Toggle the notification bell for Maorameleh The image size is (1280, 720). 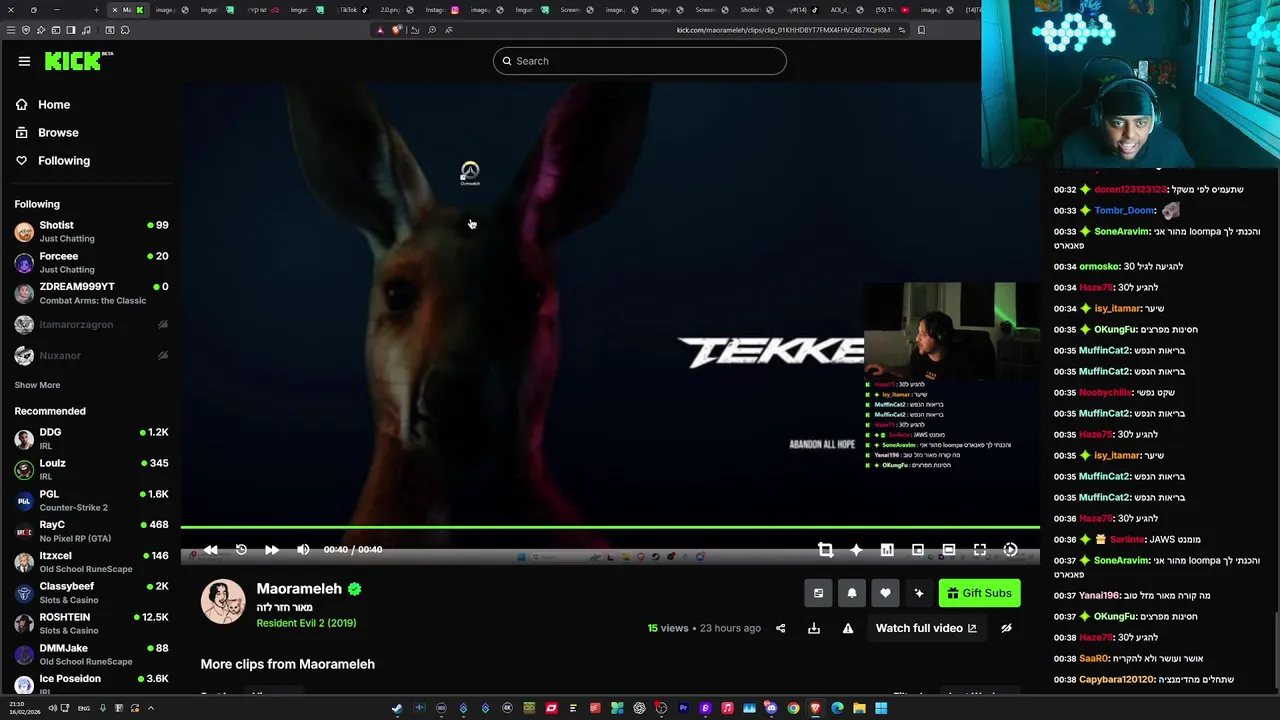point(852,593)
